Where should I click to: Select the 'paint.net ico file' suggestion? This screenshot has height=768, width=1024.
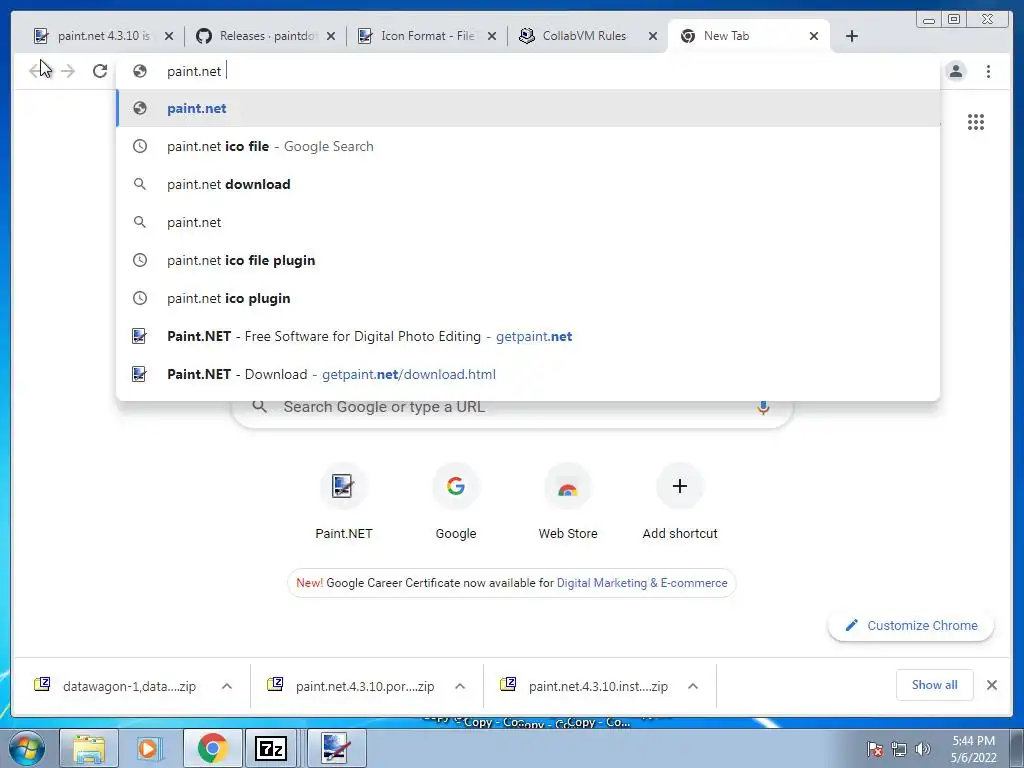pos(528,146)
